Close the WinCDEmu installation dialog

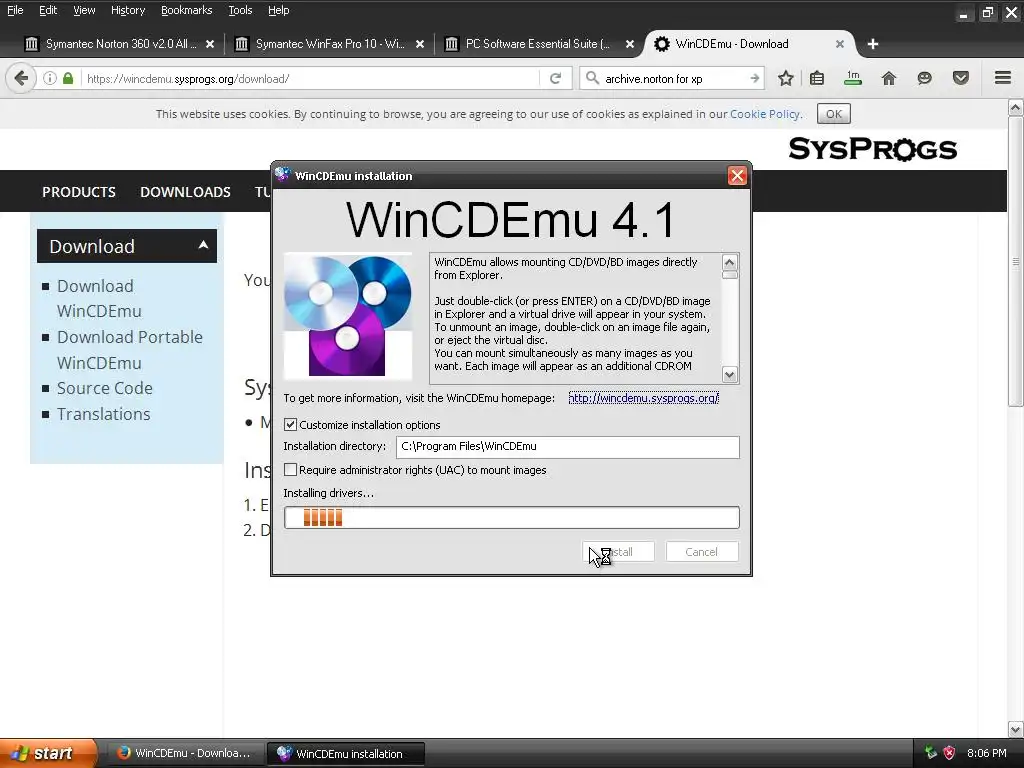(737, 176)
